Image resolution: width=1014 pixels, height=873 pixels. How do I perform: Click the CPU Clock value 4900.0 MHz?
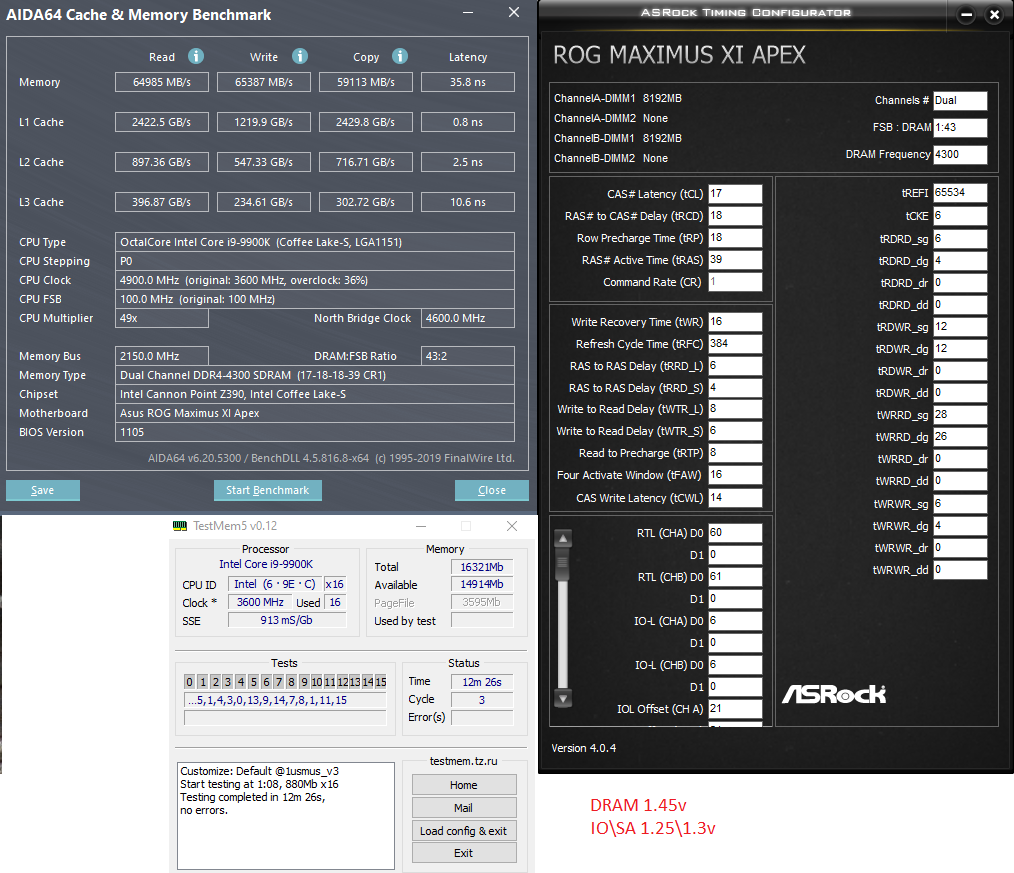click(315, 281)
